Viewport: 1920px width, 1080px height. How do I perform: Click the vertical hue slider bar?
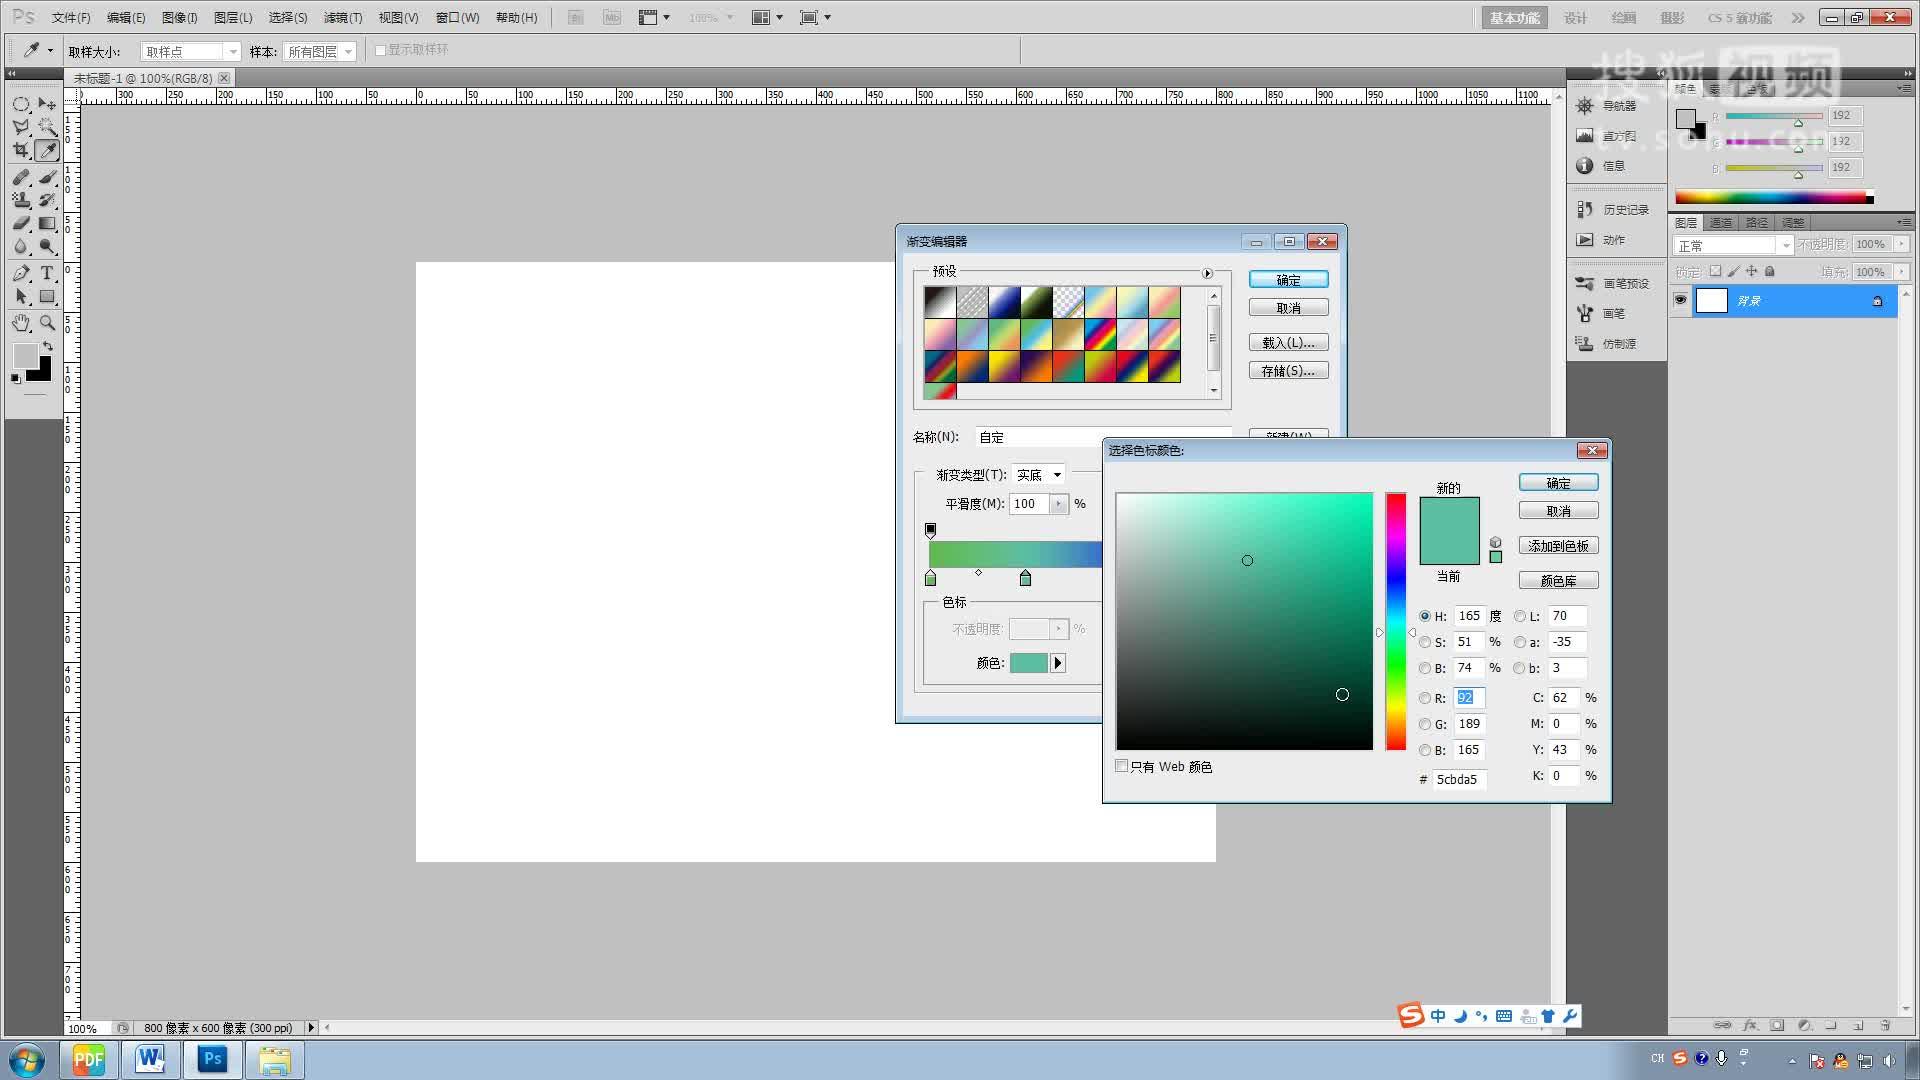click(x=1395, y=620)
